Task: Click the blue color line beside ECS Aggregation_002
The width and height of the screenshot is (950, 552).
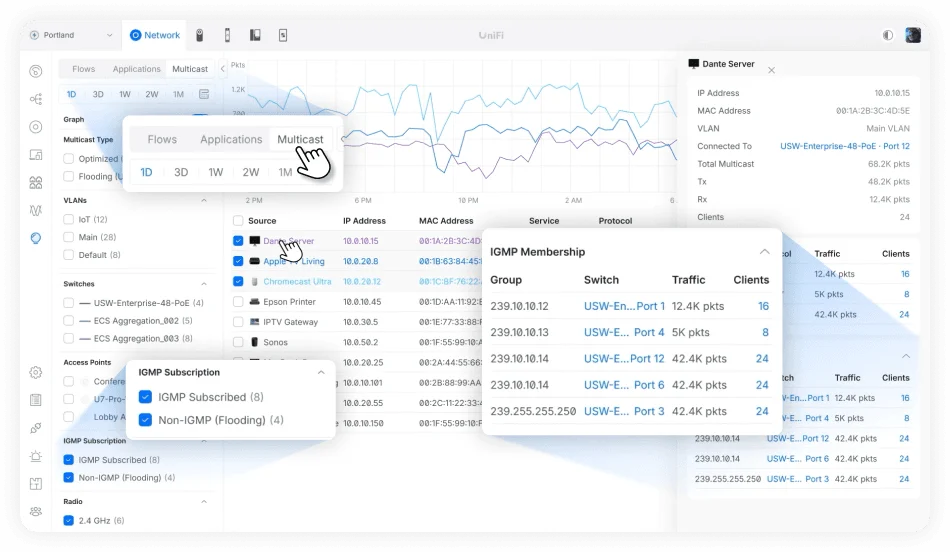Action: point(85,321)
